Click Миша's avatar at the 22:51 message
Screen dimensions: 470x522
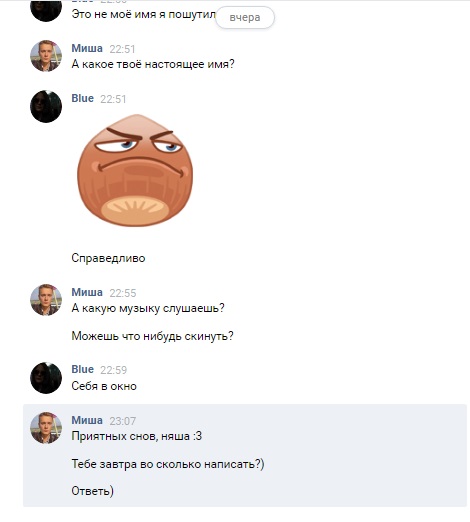(x=46, y=56)
